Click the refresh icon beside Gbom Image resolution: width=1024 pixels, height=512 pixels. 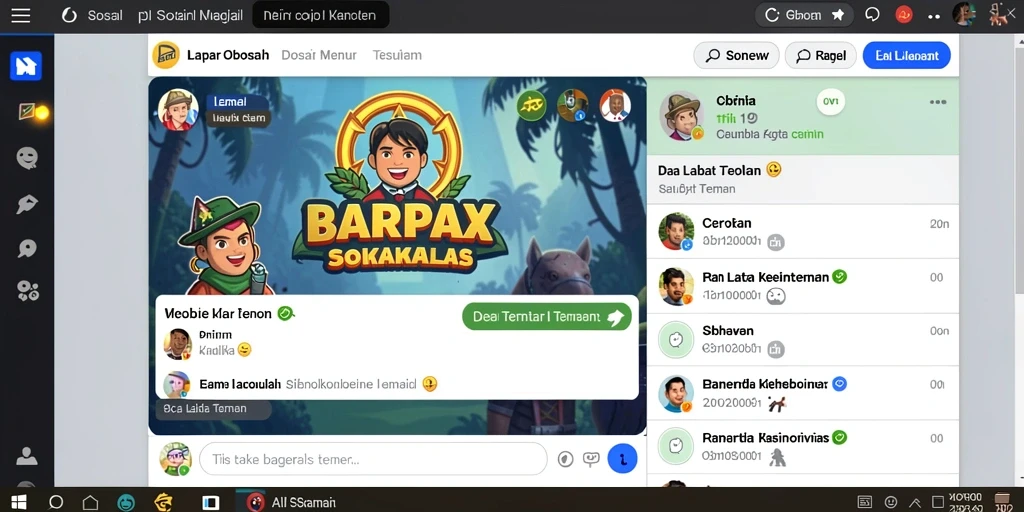[x=772, y=15]
